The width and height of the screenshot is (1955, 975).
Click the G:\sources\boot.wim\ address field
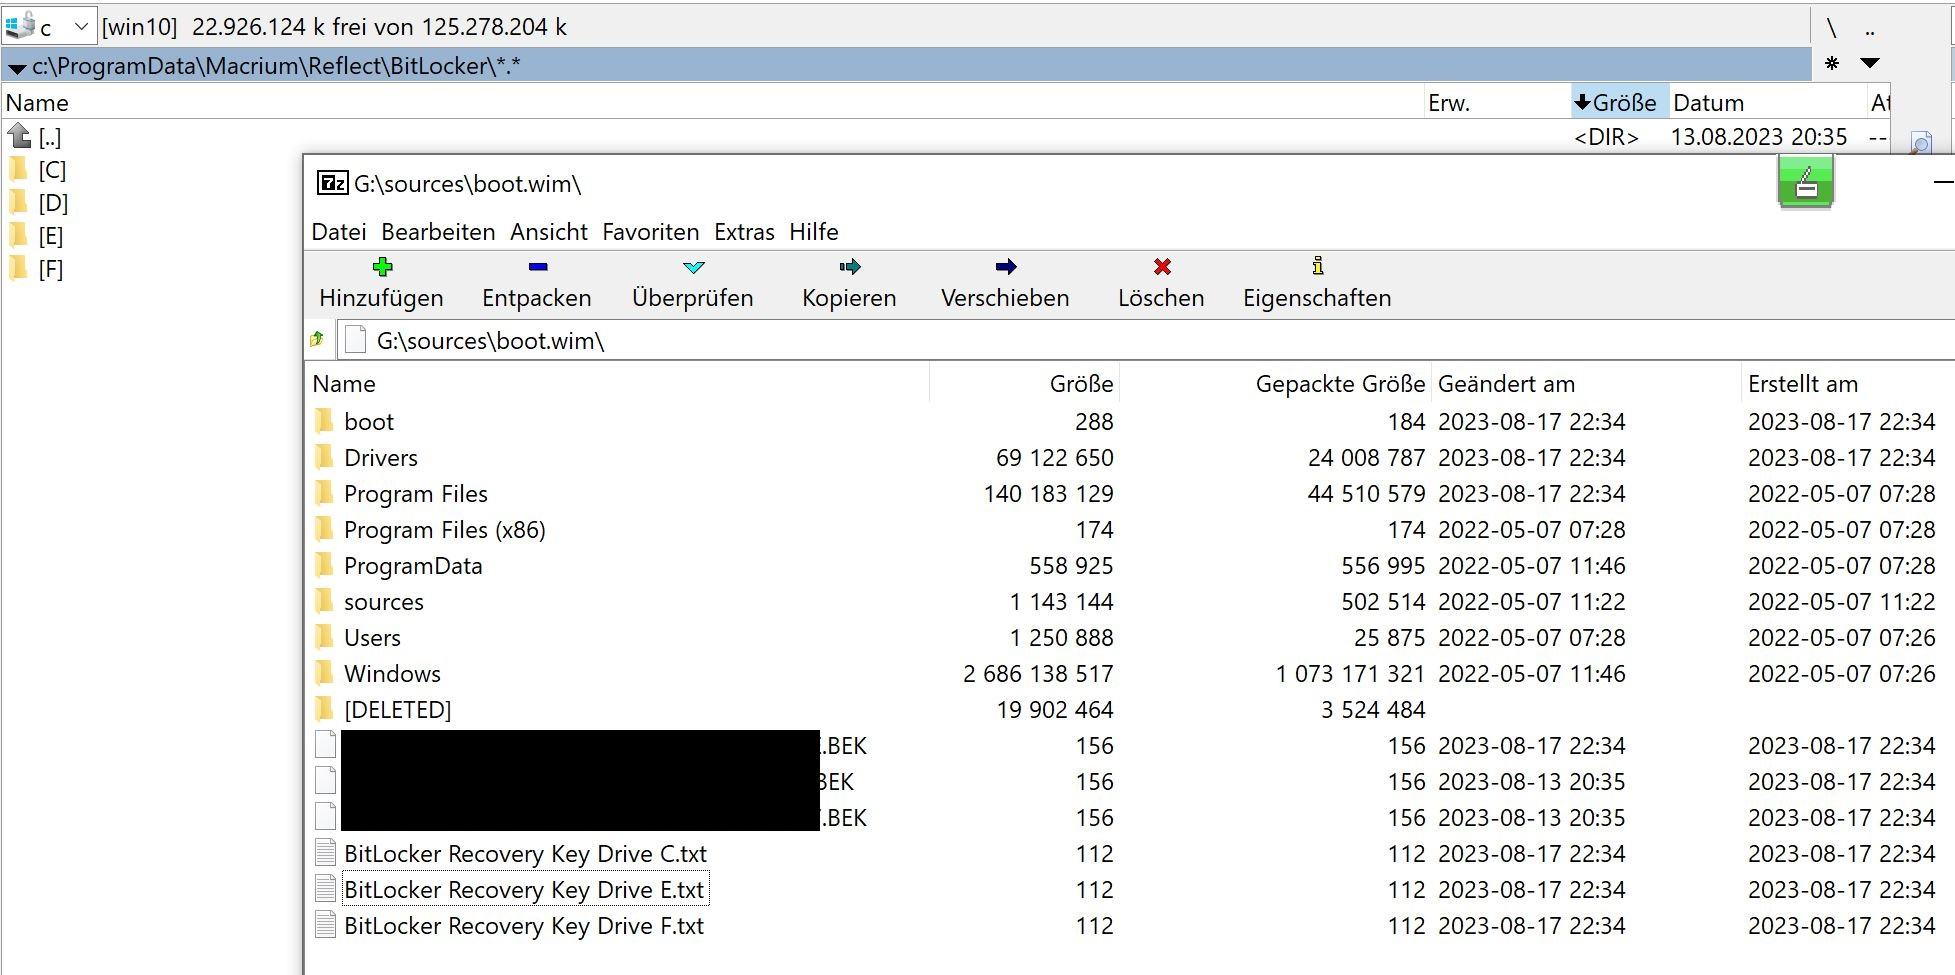(1145, 340)
